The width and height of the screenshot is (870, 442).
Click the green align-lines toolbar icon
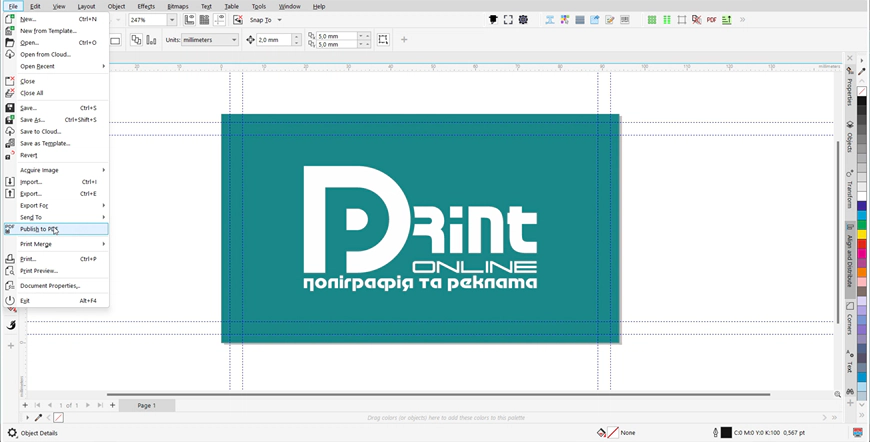726,20
